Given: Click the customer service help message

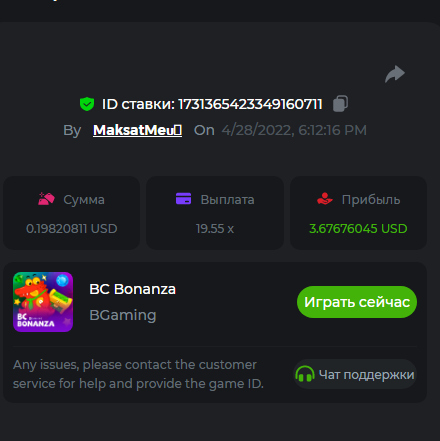Looking at the screenshot, I should pos(138,374).
